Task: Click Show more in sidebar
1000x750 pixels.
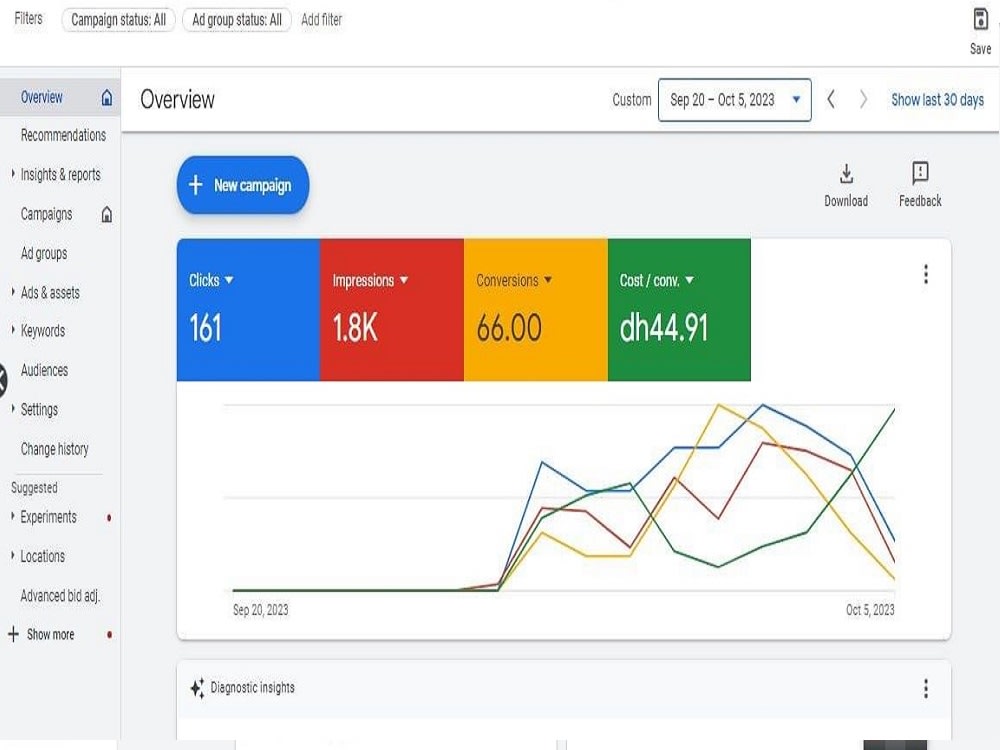Action: click(50, 635)
